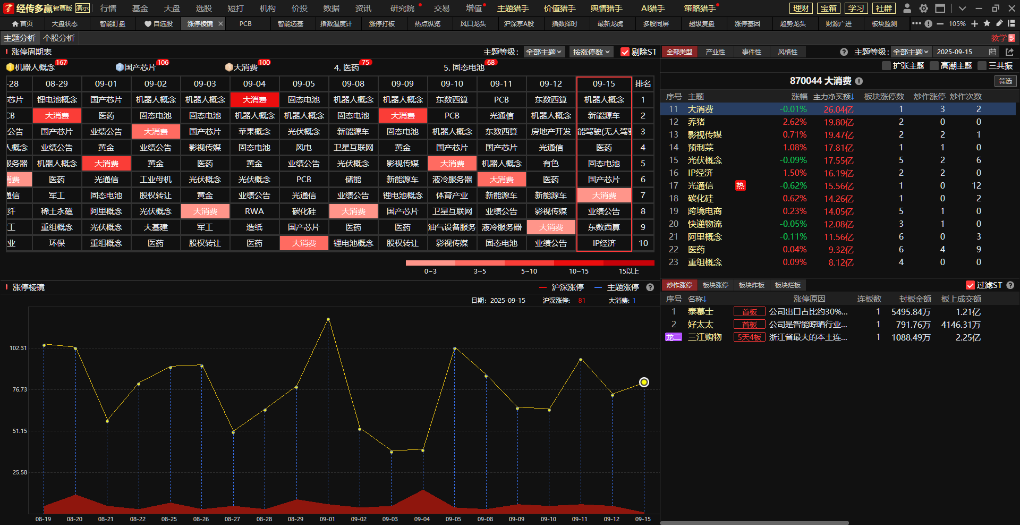Click the 学习 button
This screenshot has height=525, width=1020.
click(x=856, y=8)
